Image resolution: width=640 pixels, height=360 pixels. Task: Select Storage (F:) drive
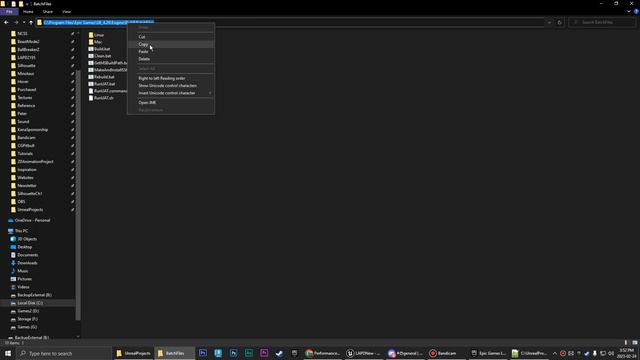click(27, 319)
